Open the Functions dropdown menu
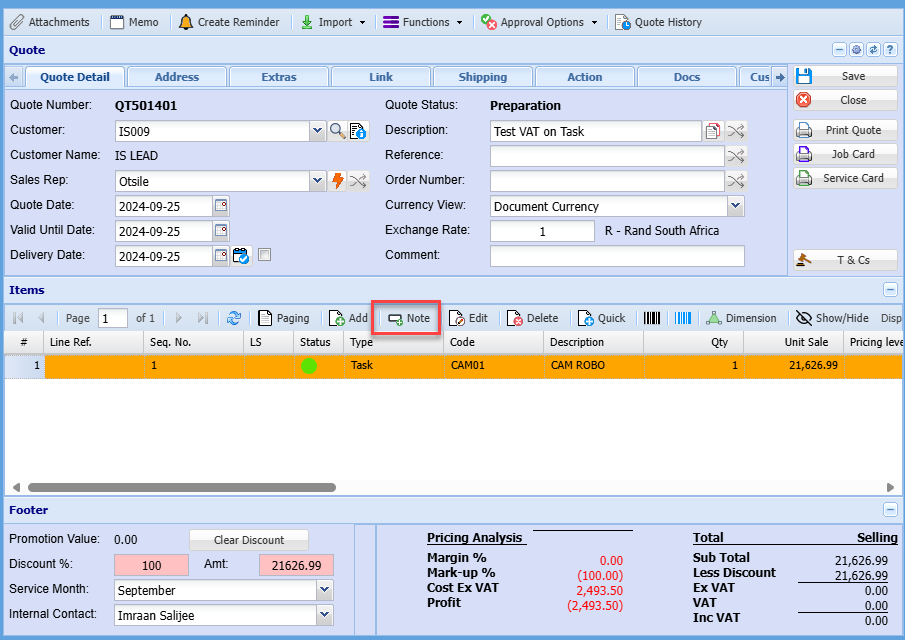 [423, 22]
